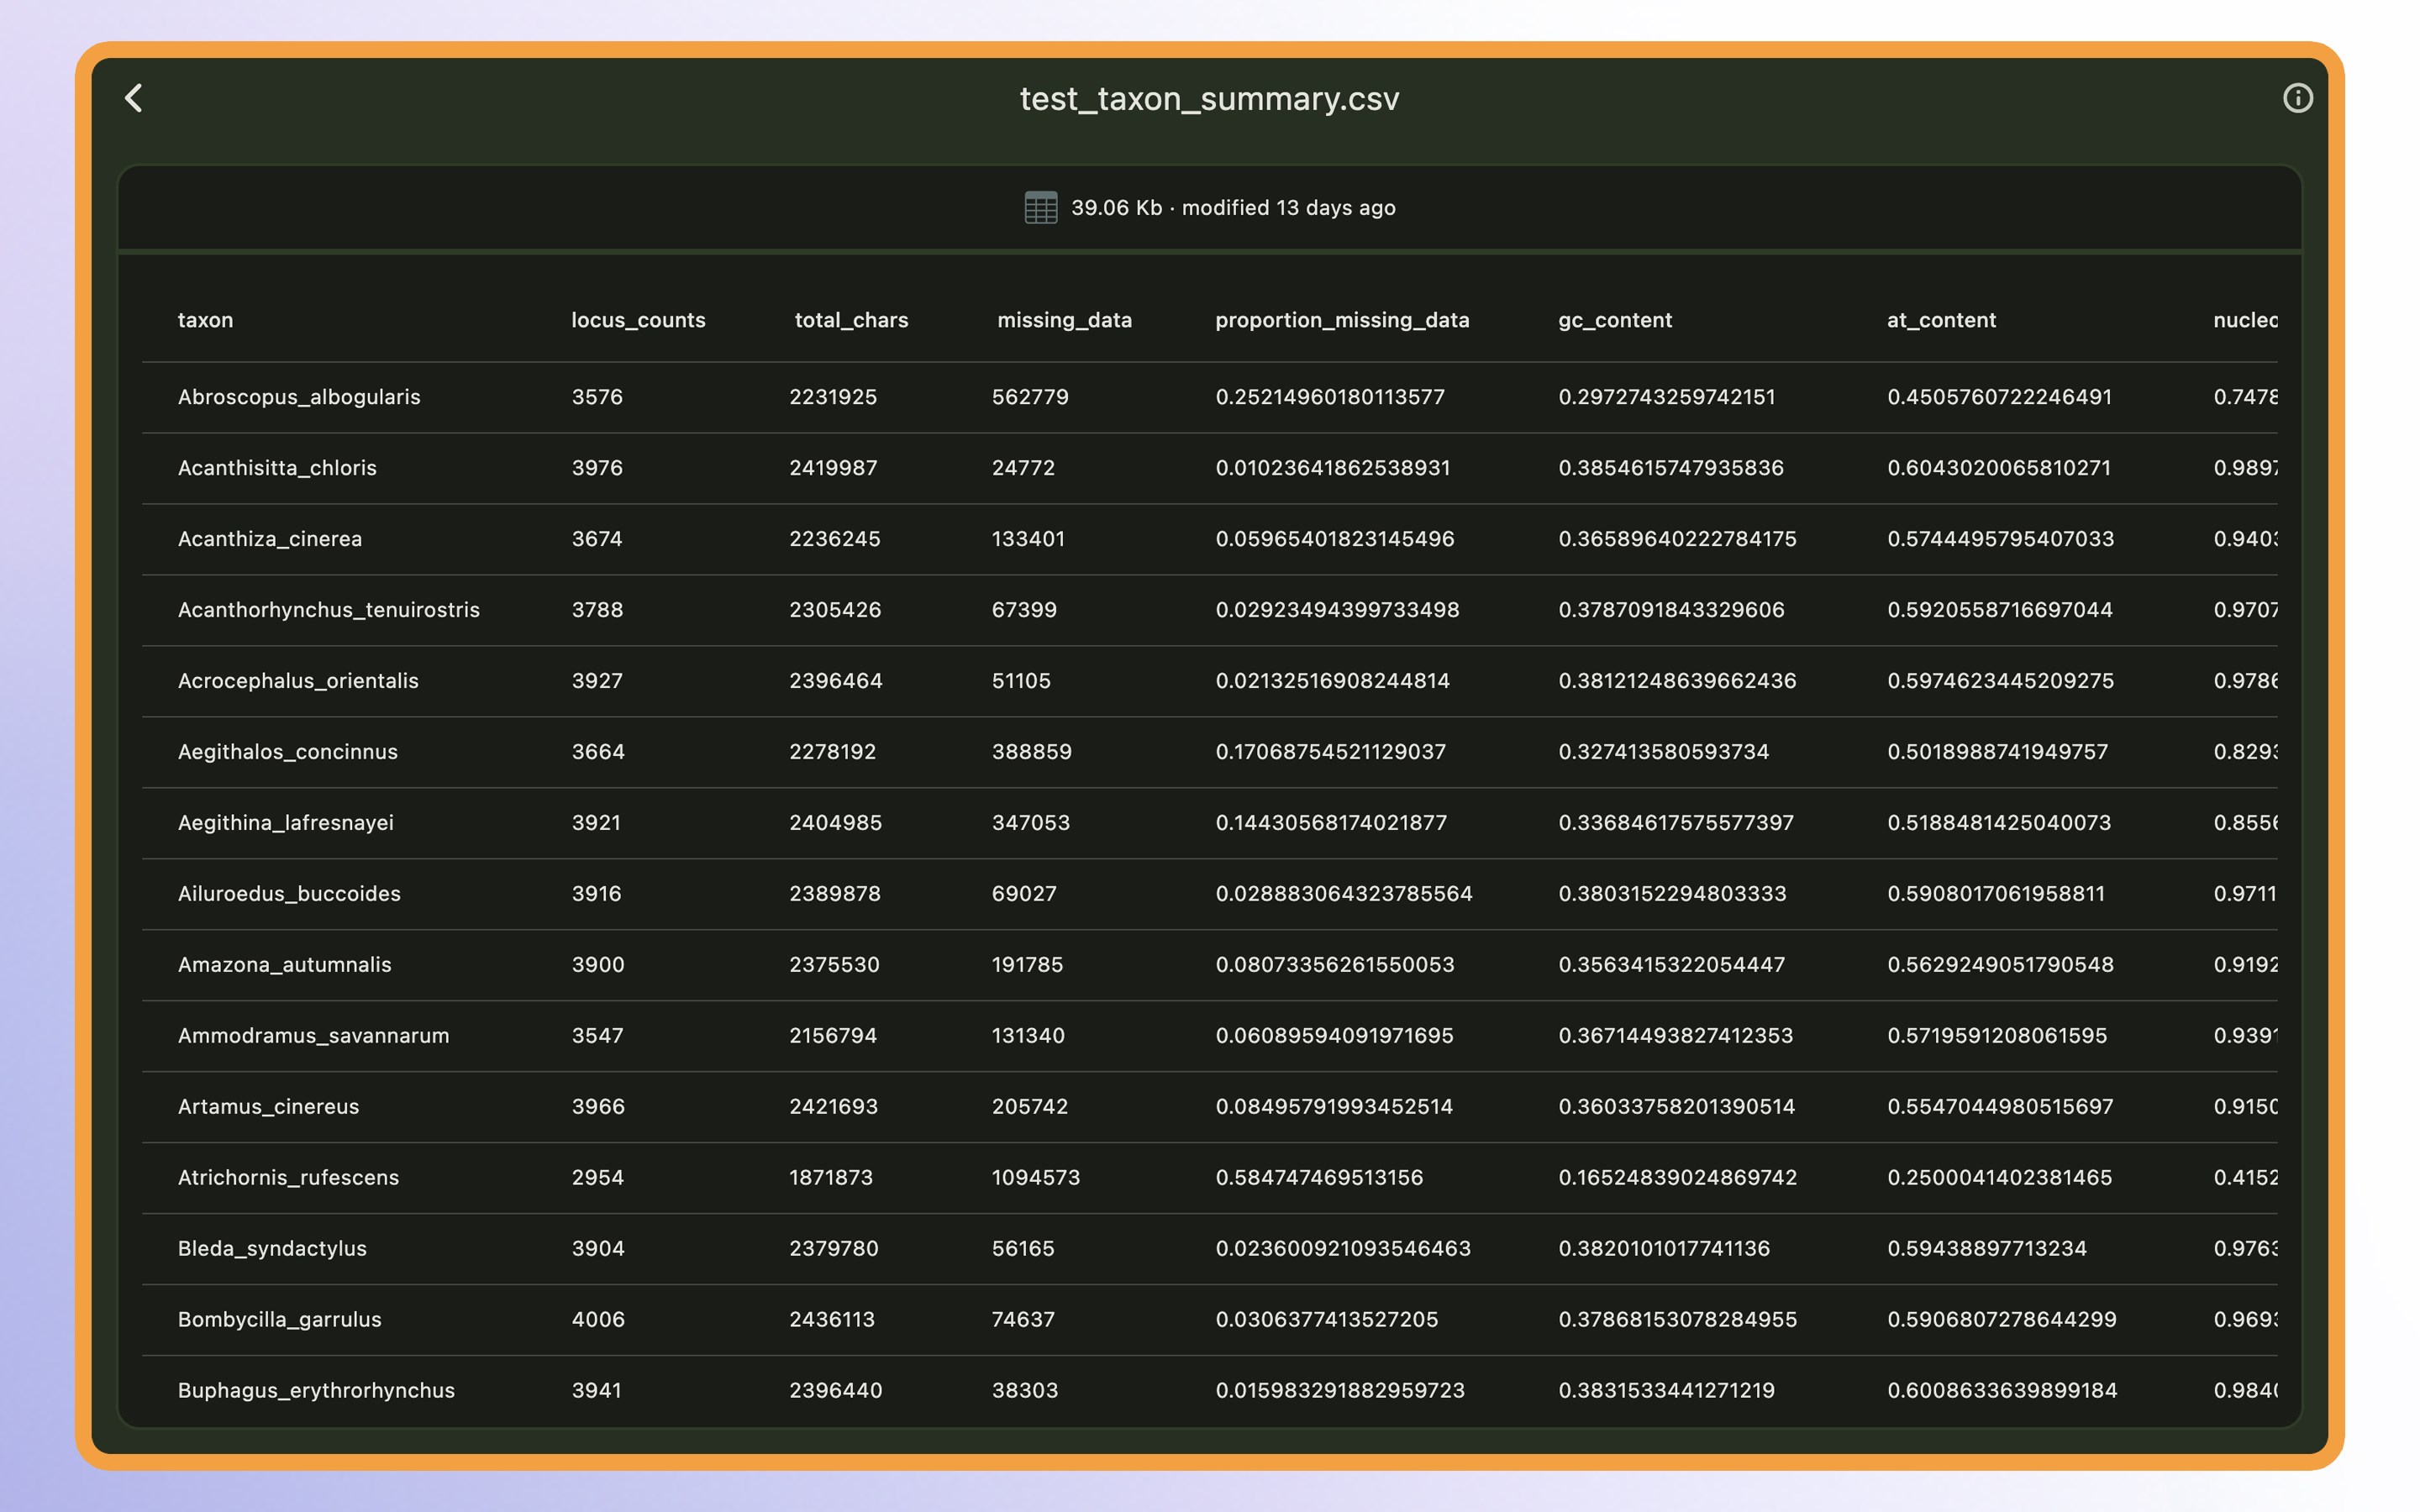The width and height of the screenshot is (2420, 1512).
Task: Select the Amazona_autumnalis taxon cell
Action: click(x=285, y=964)
